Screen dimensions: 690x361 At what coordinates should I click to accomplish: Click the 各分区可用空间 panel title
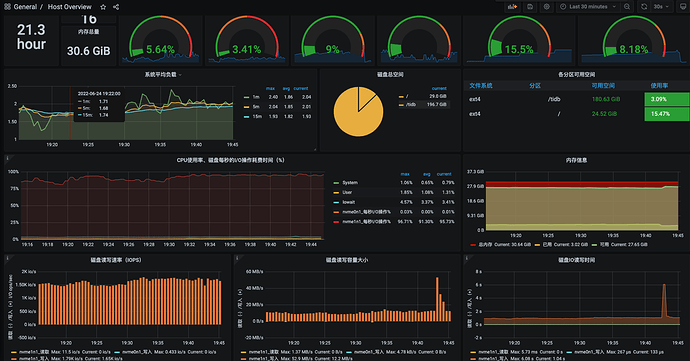(576, 74)
